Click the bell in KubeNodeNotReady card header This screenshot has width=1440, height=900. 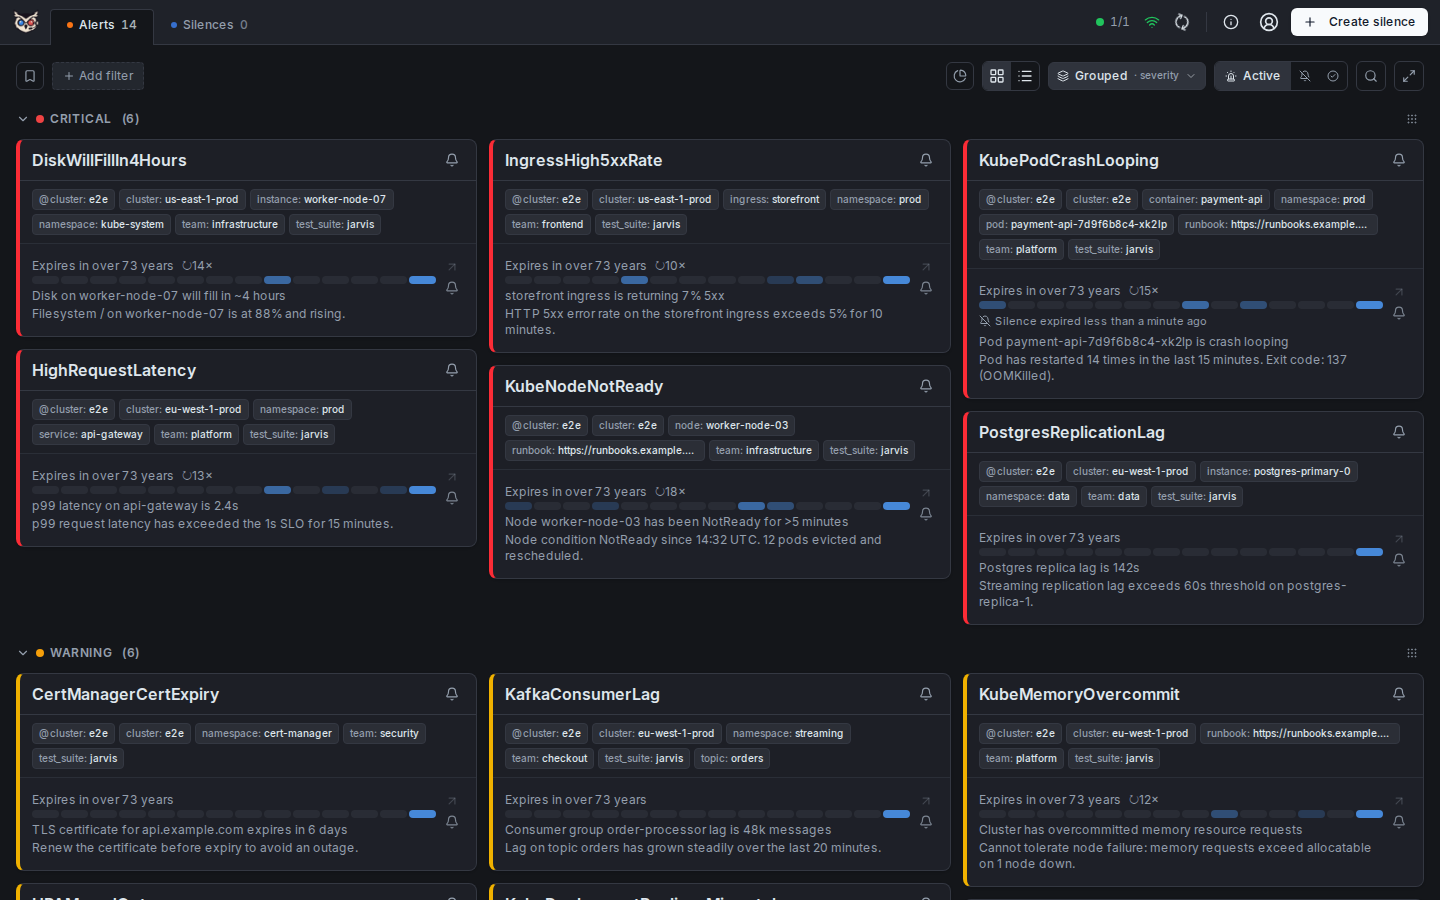tap(926, 386)
